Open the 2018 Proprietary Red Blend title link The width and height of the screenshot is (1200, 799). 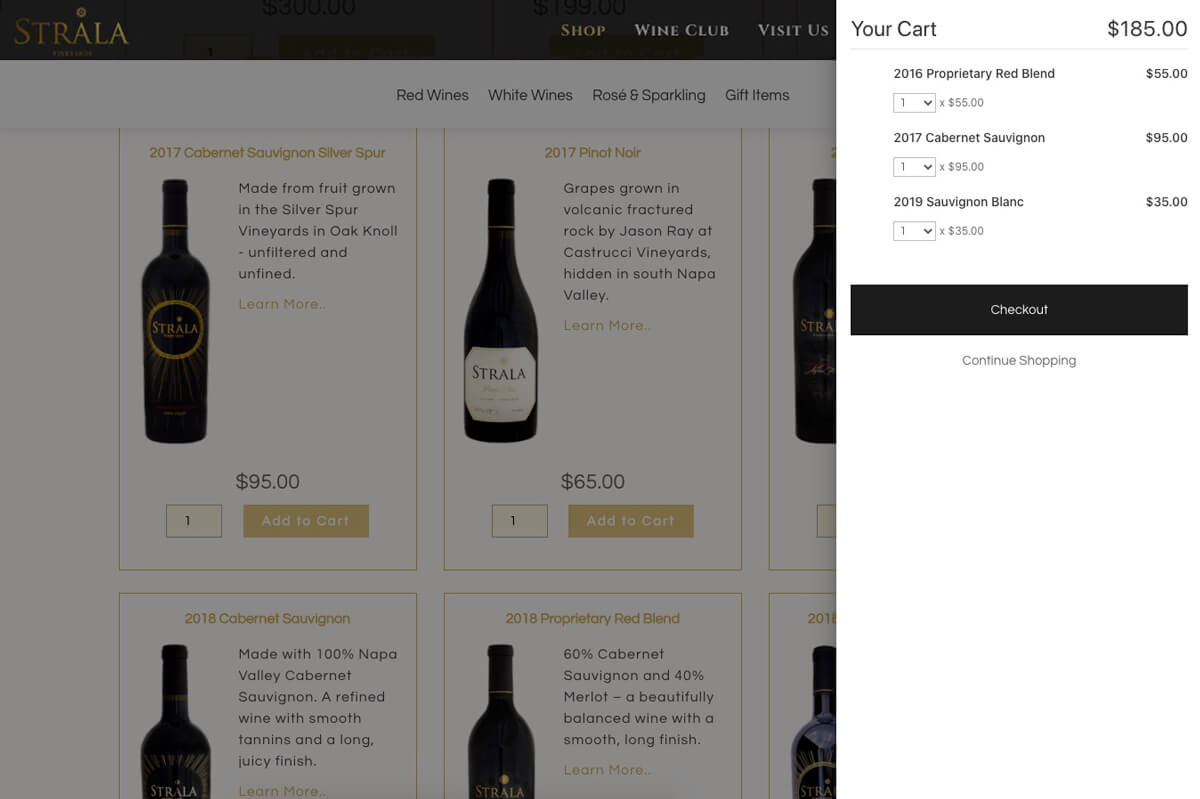(592, 618)
